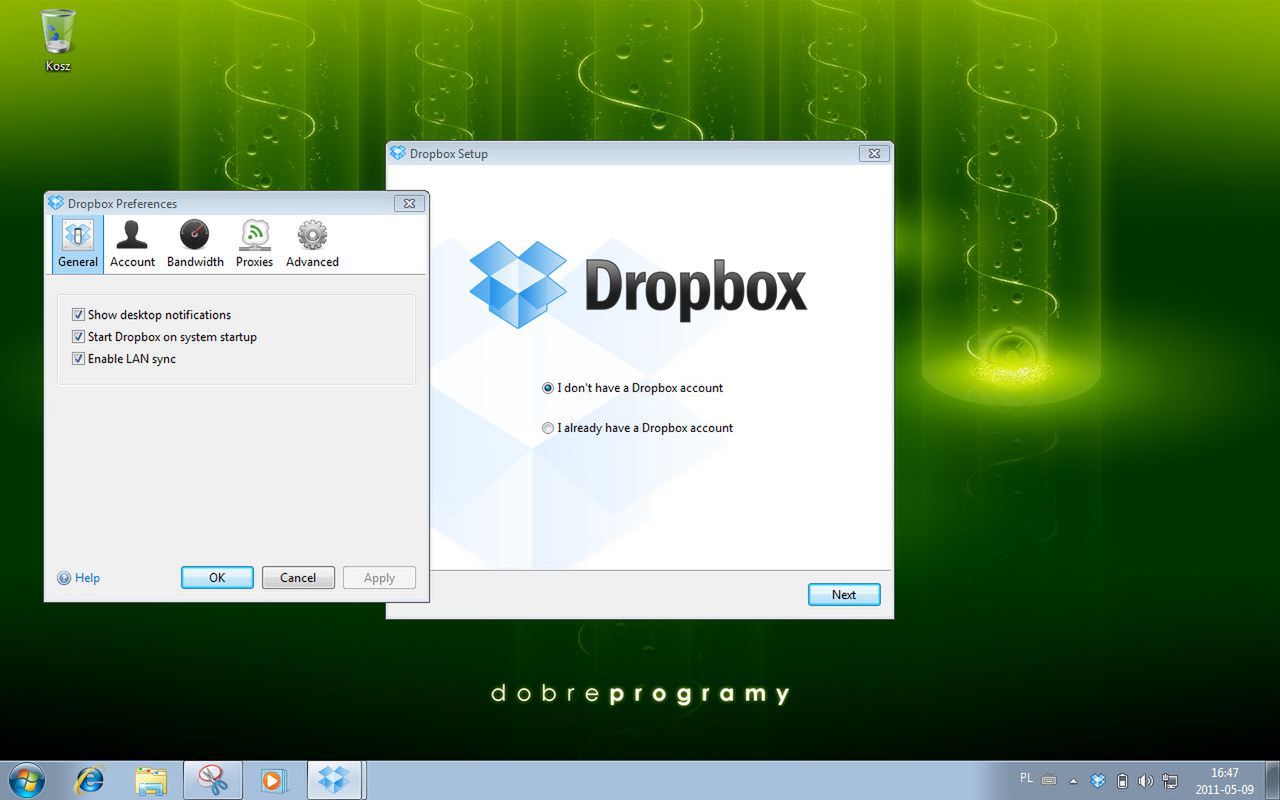The width and height of the screenshot is (1280, 800).
Task: Select the General settings icon
Action: point(77,242)
